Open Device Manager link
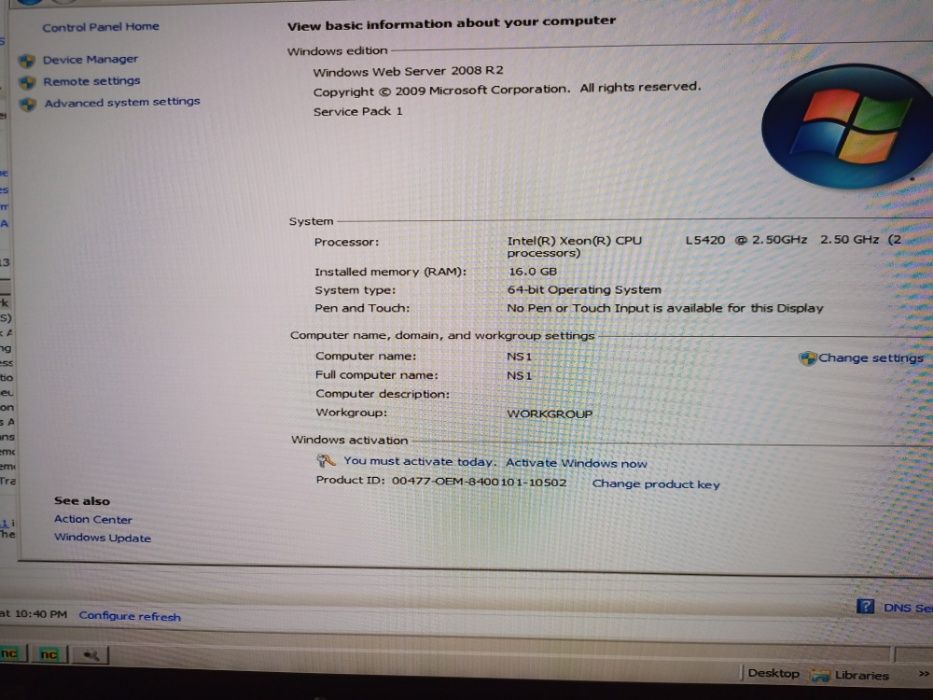The height and width of the screenshot is (700, 933). tap(90, 60)
